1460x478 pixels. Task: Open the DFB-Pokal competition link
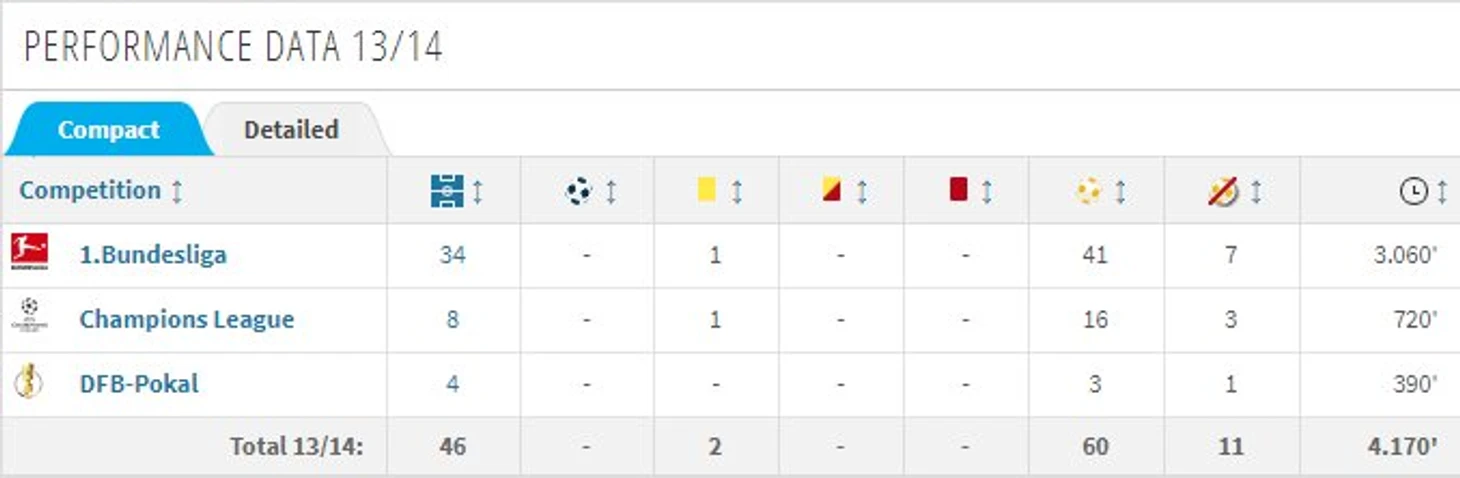click(x=139, y=383)
